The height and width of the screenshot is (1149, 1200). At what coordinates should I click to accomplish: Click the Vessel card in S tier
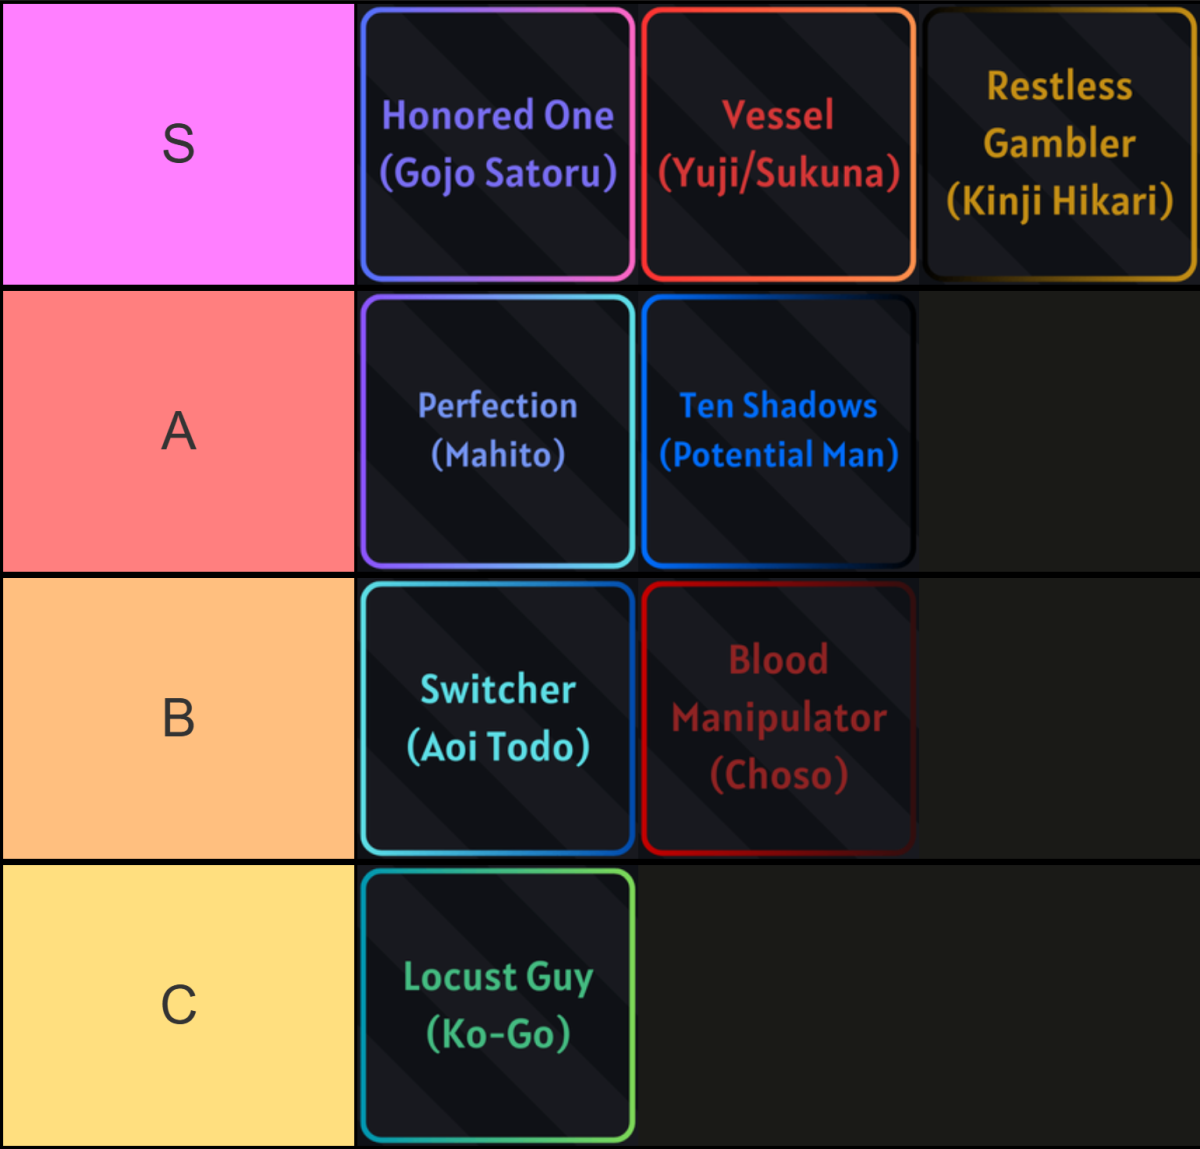point(778,144)
